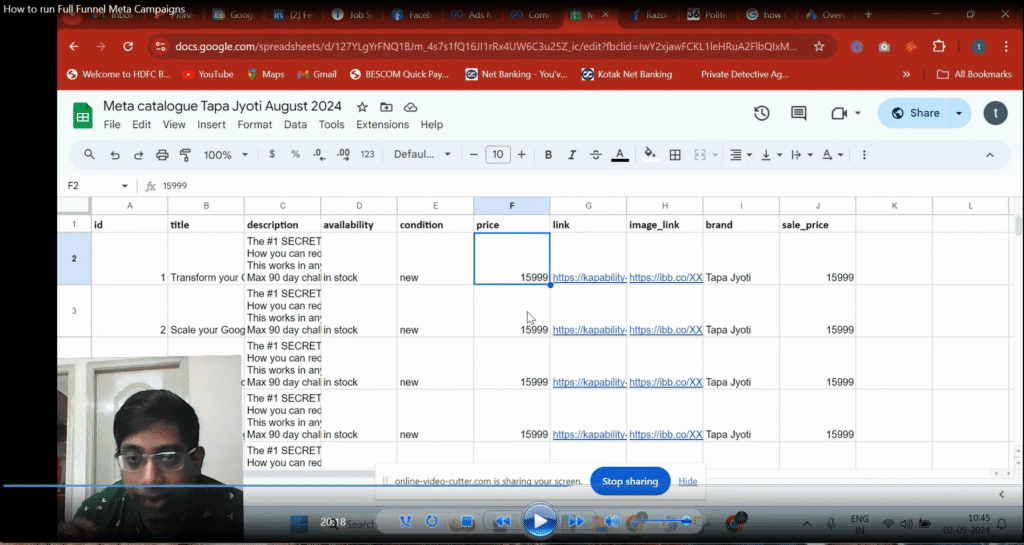Screen dimensions: 1024x545
Task: Expand the Default font dropdown
Action: click(x=422, y=155)
